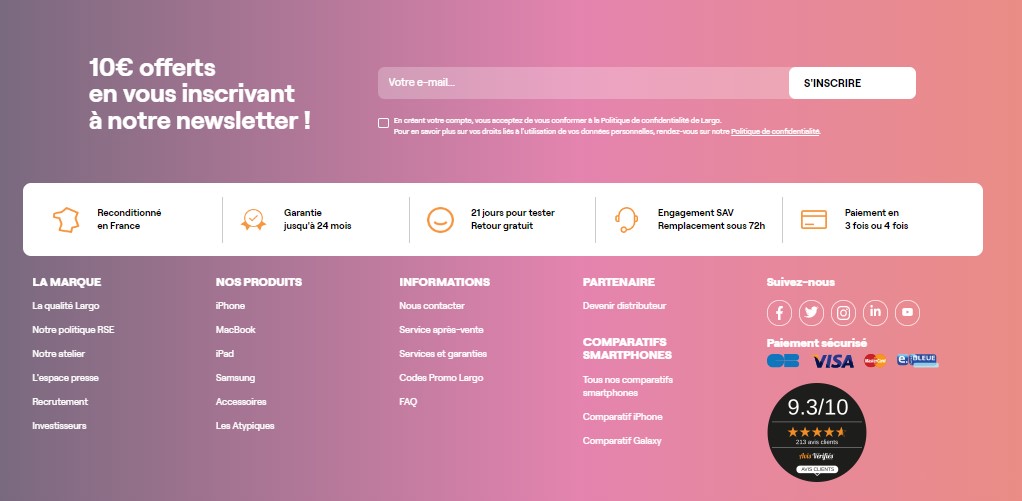This screenshot has width=1022, height=501.
Task: Visit the Instagram profile icon
Action: [x=843, y=313]
